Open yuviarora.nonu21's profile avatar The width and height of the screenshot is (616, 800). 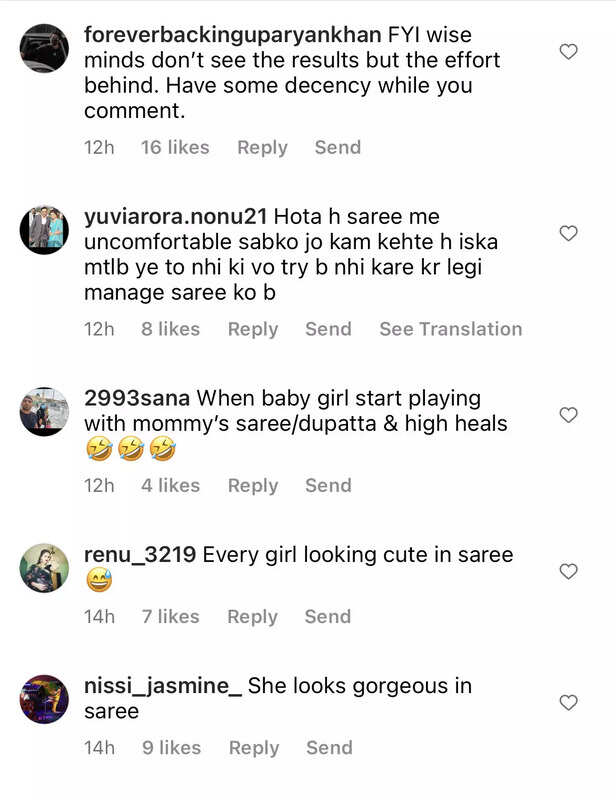pyautogui.click(x=44, y=230)
